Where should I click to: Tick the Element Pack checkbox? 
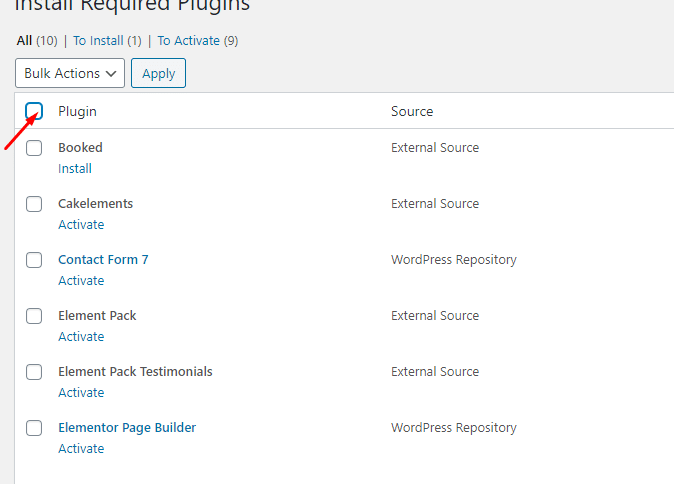click(x=34, y=316)
